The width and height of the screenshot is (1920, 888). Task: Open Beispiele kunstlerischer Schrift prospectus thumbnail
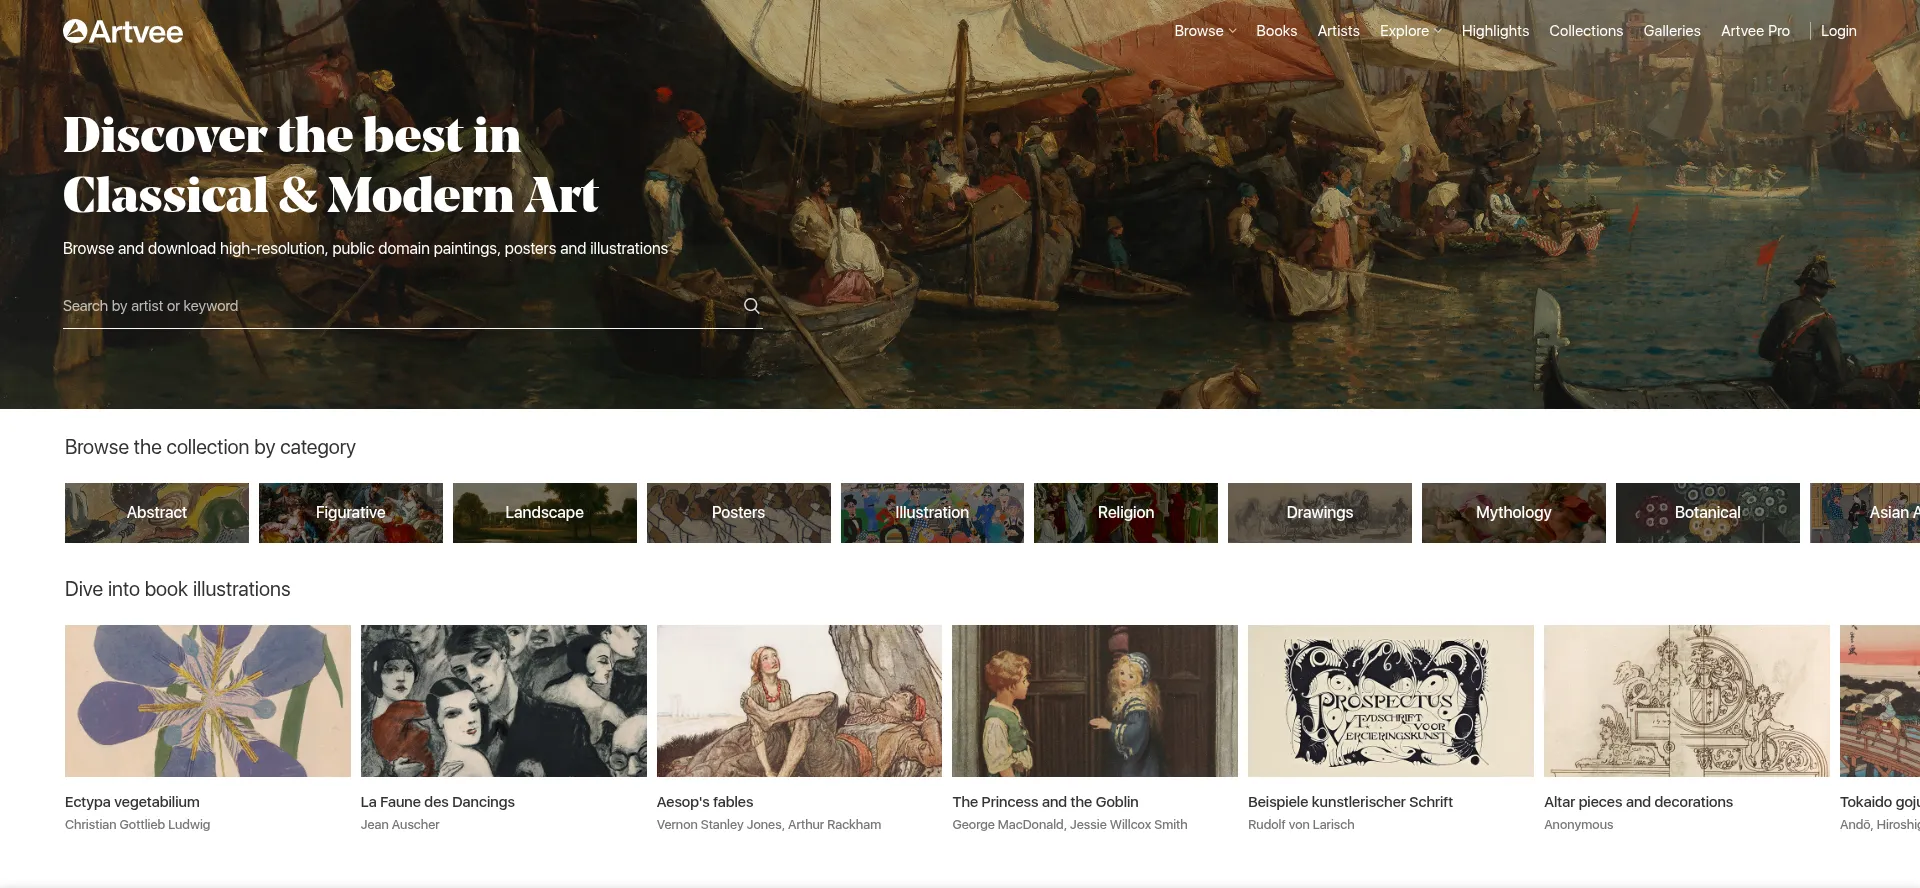coord(1391,701)
